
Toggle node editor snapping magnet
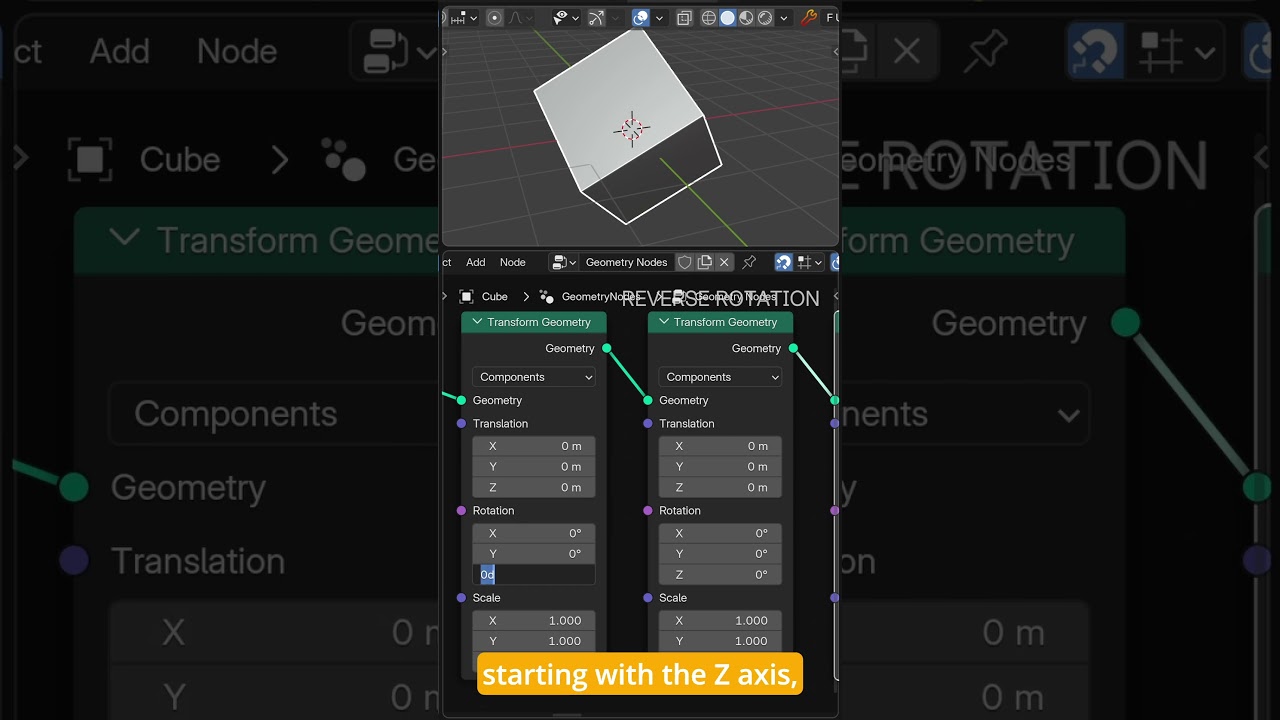(x=784, y=262)
